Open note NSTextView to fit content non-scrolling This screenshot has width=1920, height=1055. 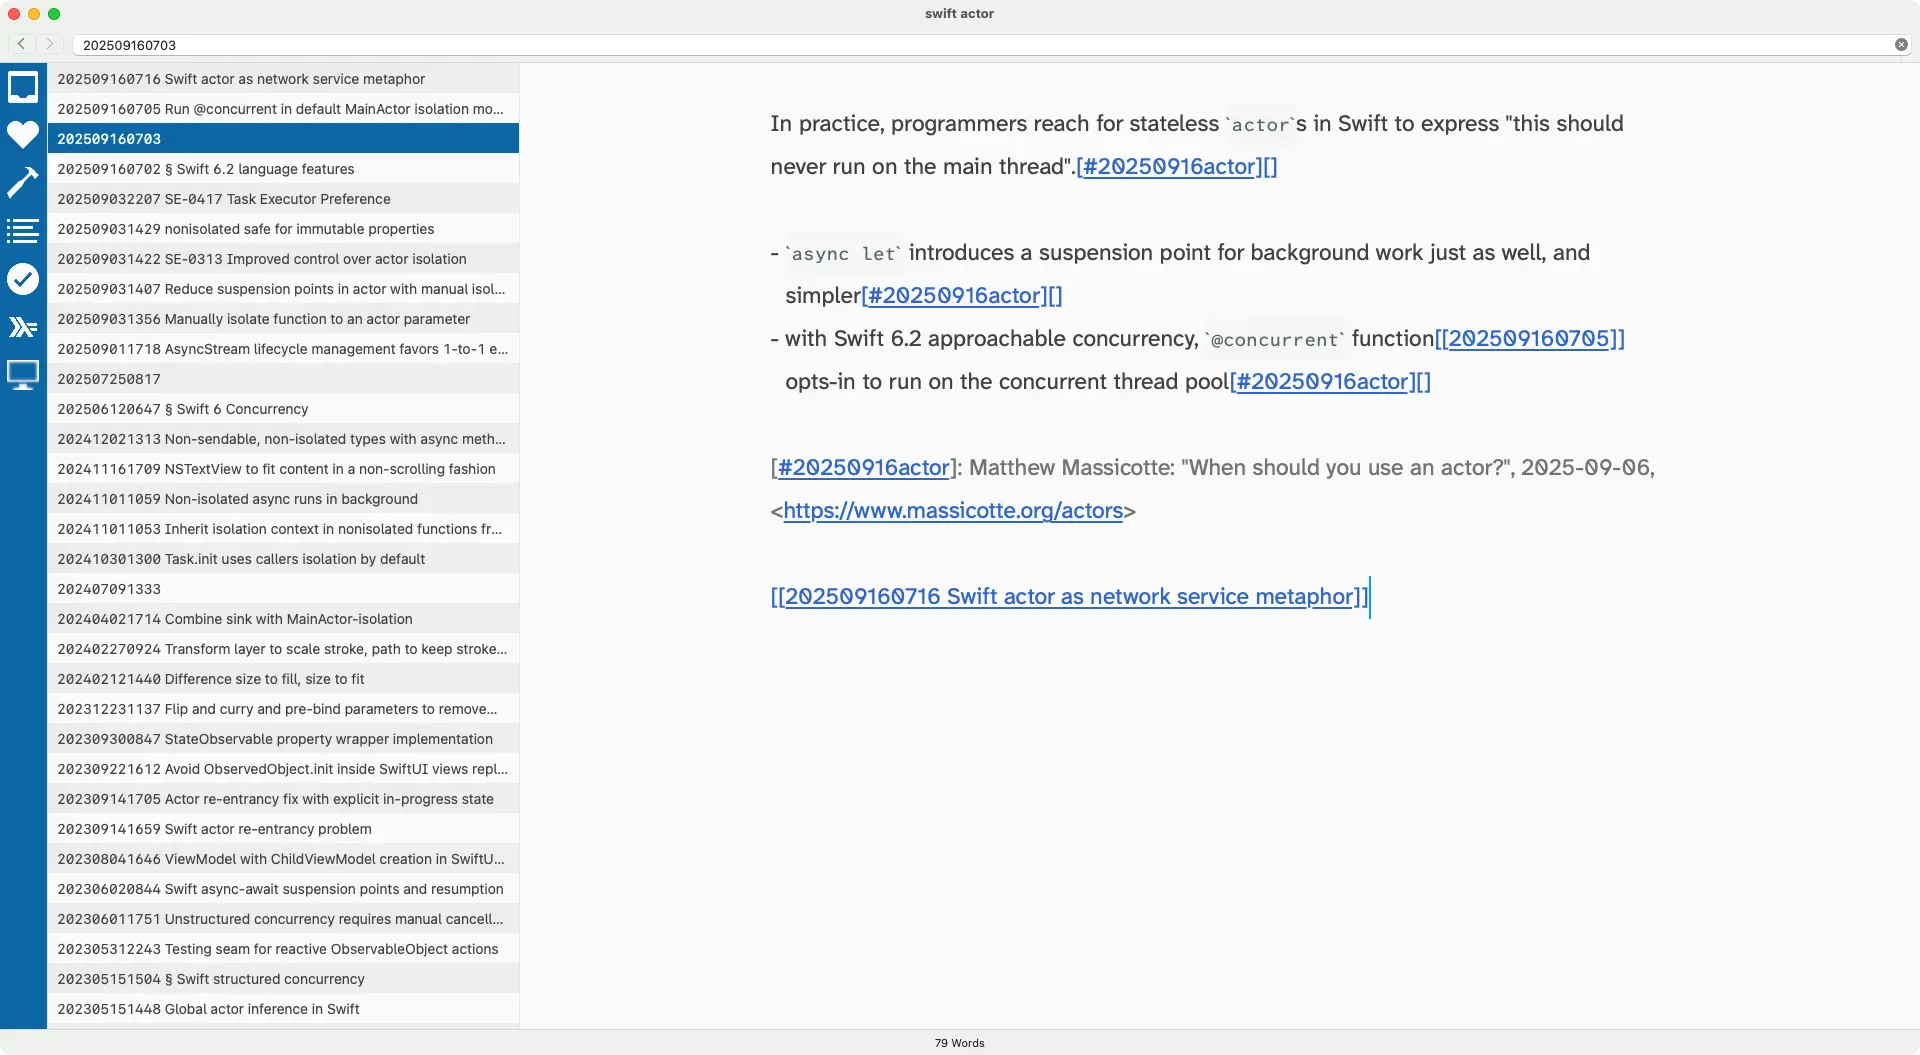(x=283, y=469)
